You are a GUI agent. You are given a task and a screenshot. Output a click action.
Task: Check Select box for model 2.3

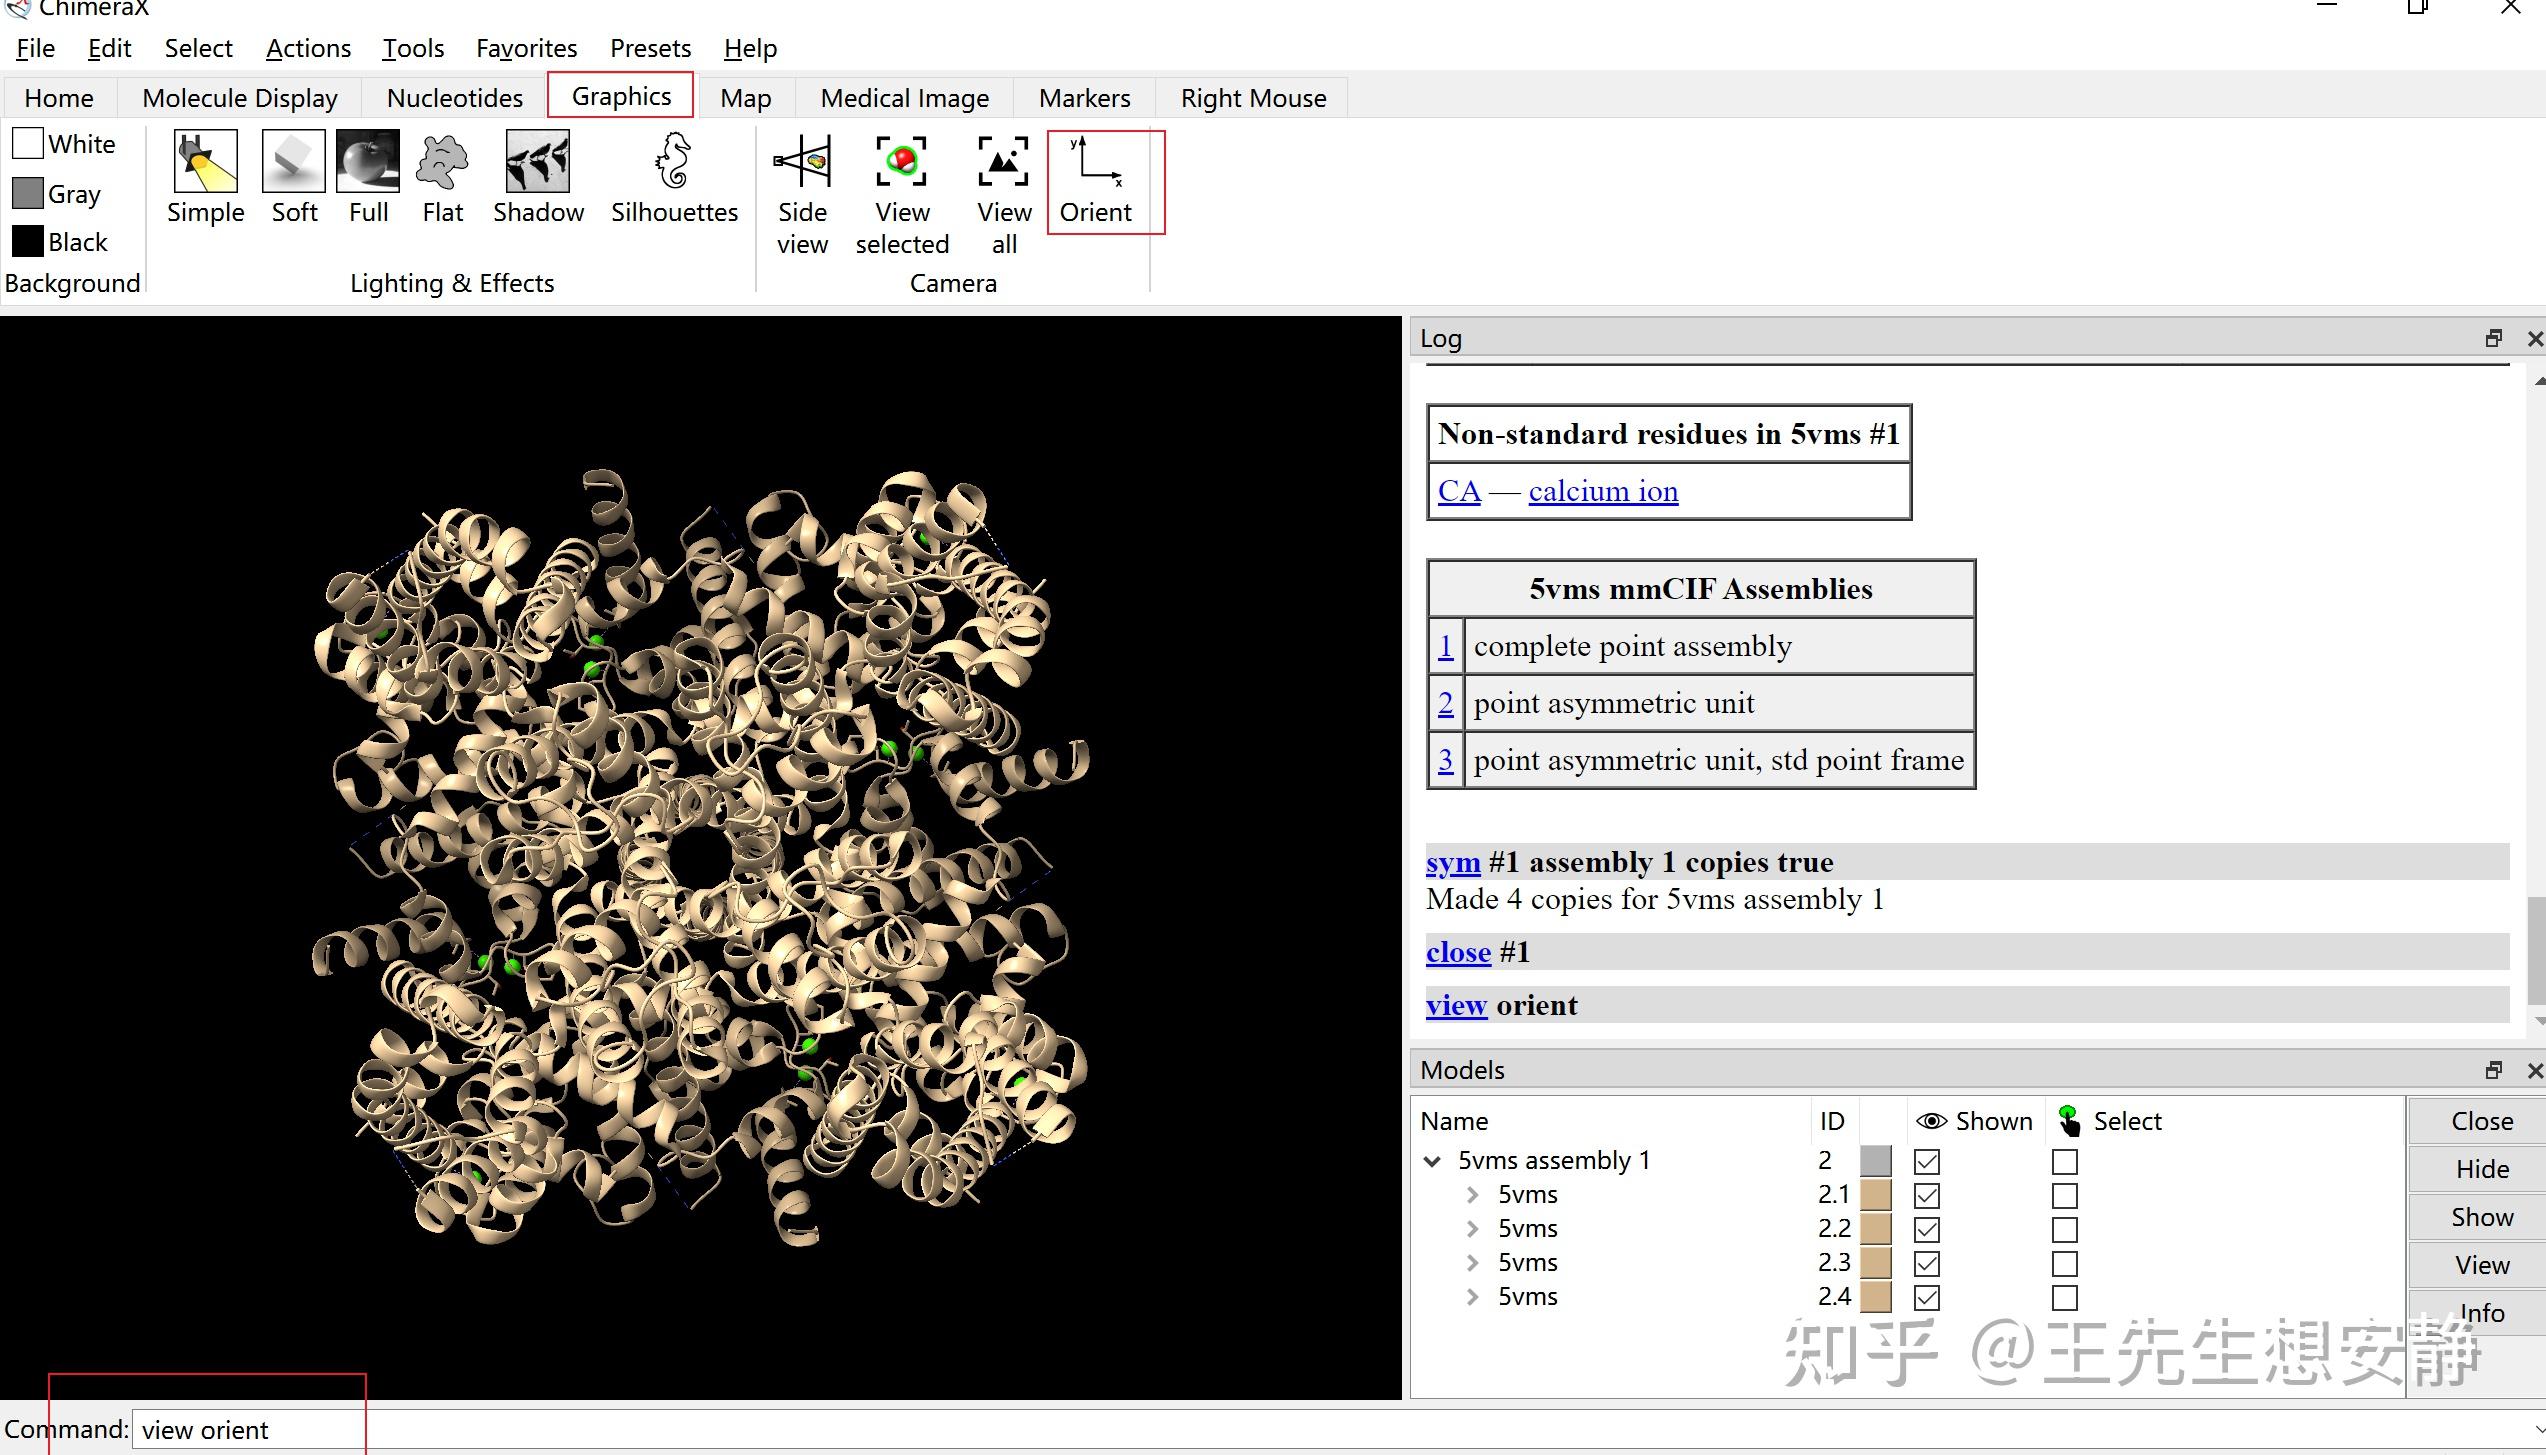[x=2064, y=1264]
